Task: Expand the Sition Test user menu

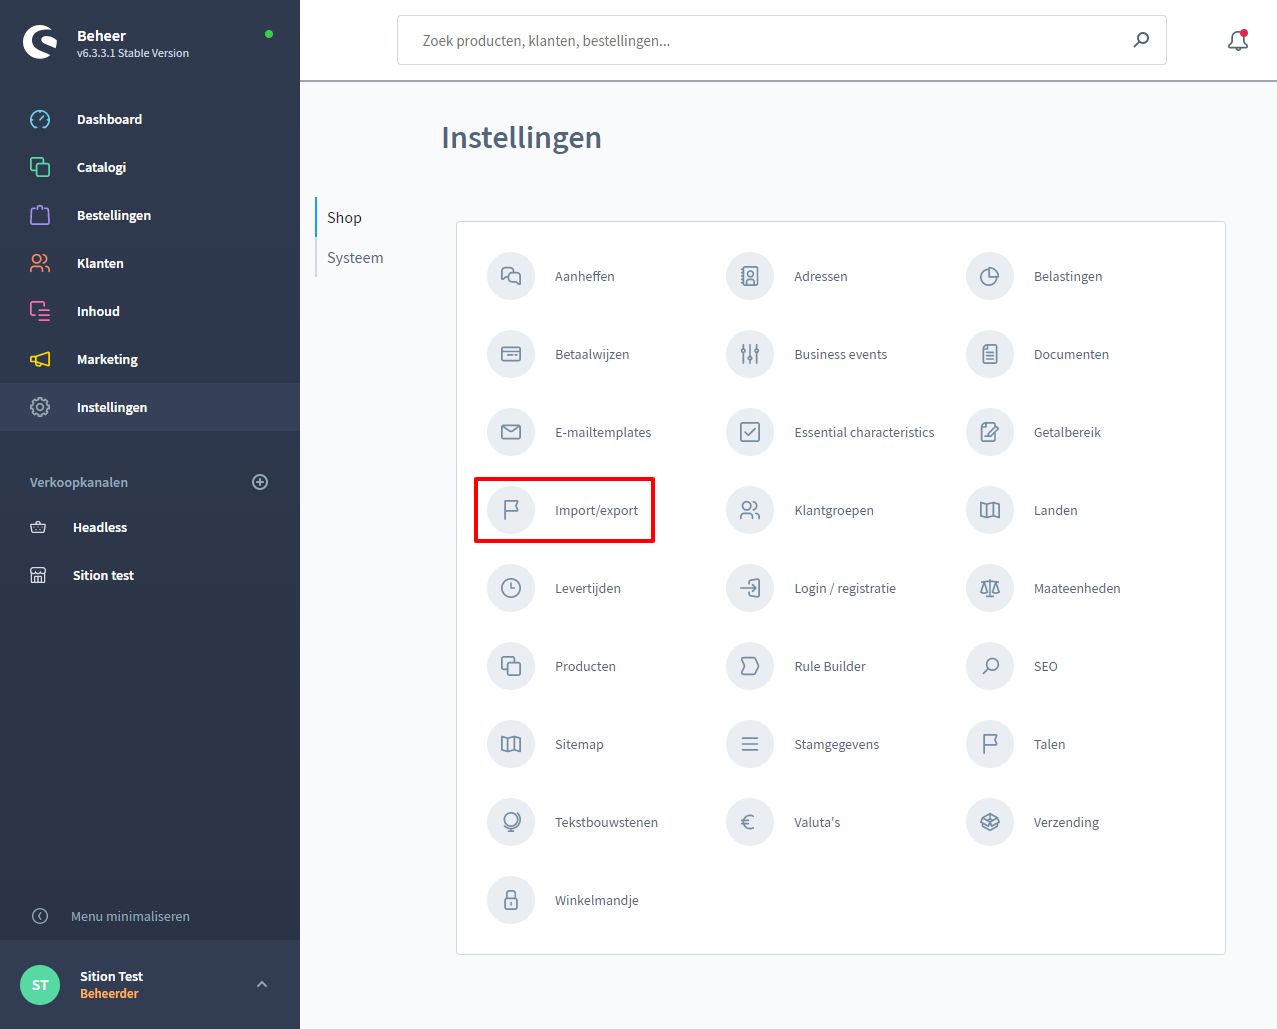Action: coord(262,984)
